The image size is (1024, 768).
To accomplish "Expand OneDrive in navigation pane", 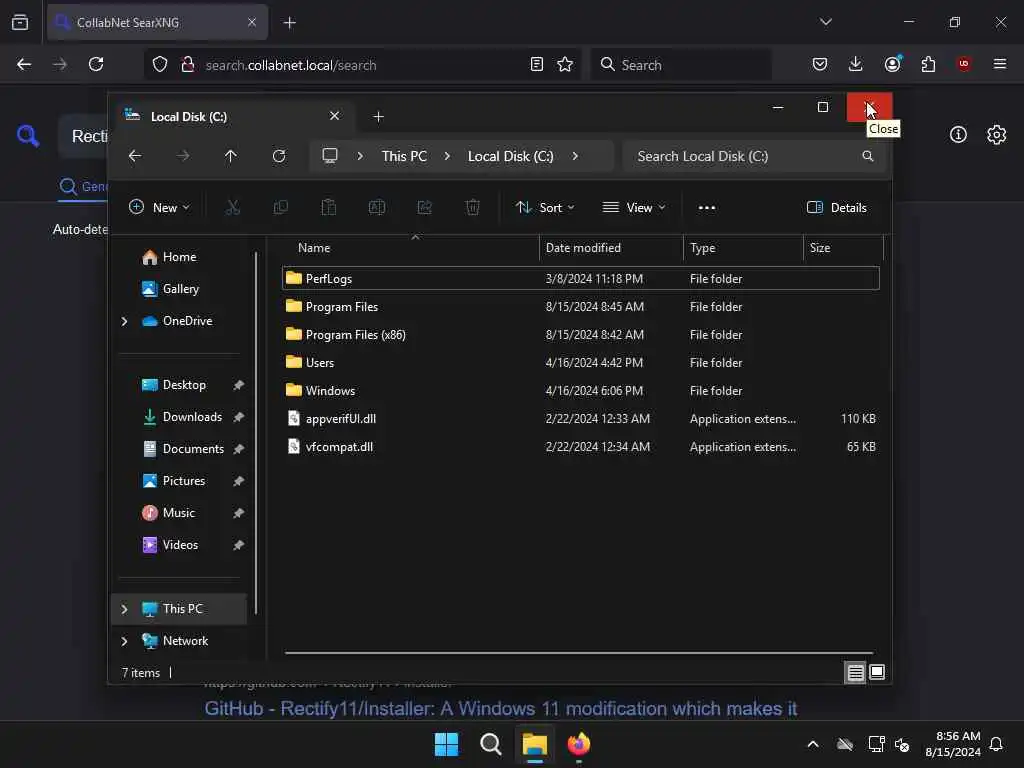I will tap(124, 321).
